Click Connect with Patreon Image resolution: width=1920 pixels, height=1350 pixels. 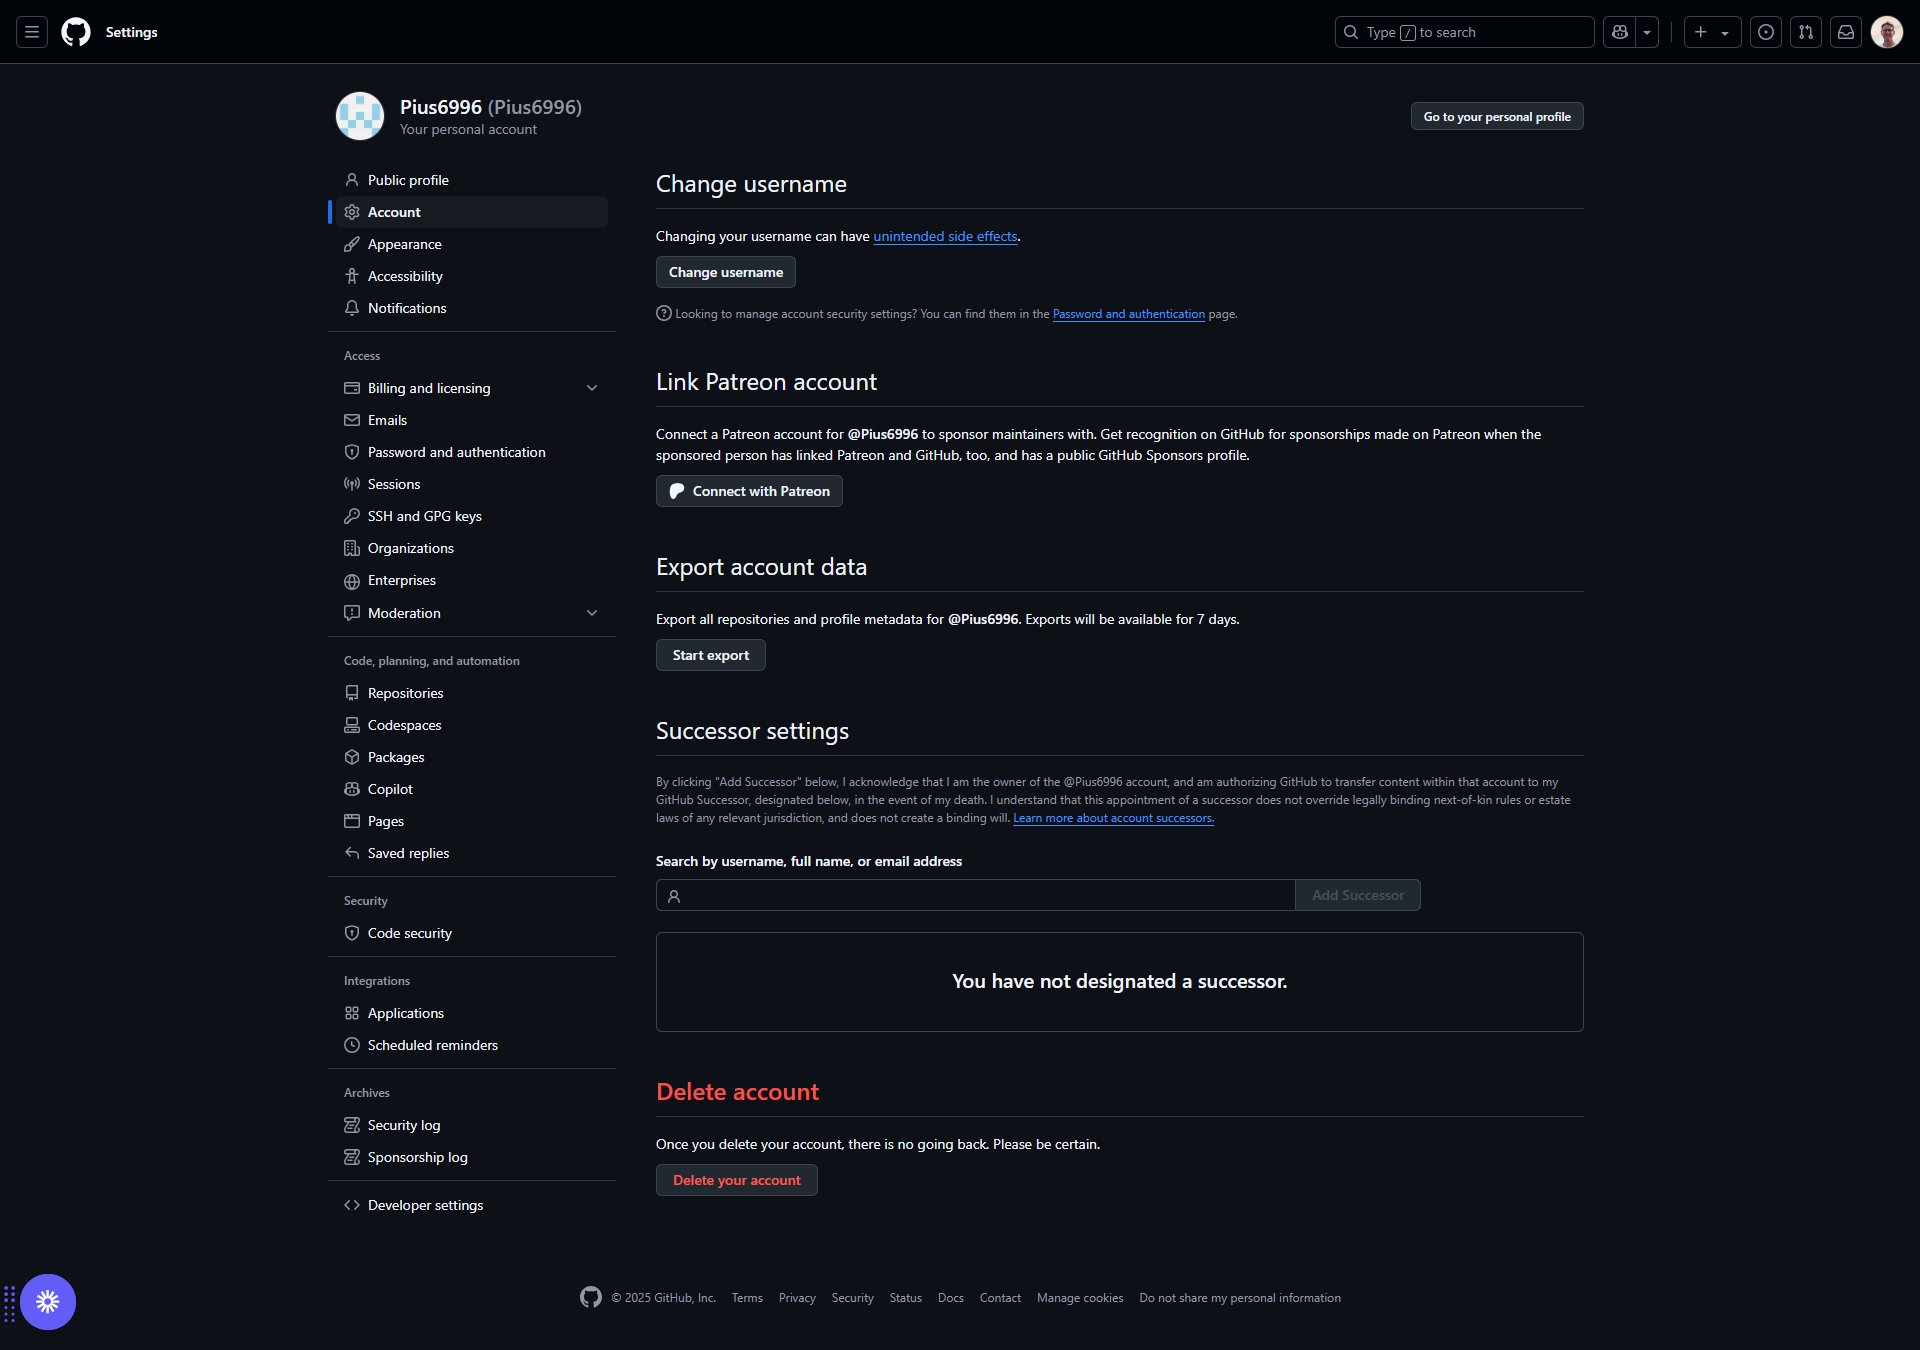click(x=749, y=491)
